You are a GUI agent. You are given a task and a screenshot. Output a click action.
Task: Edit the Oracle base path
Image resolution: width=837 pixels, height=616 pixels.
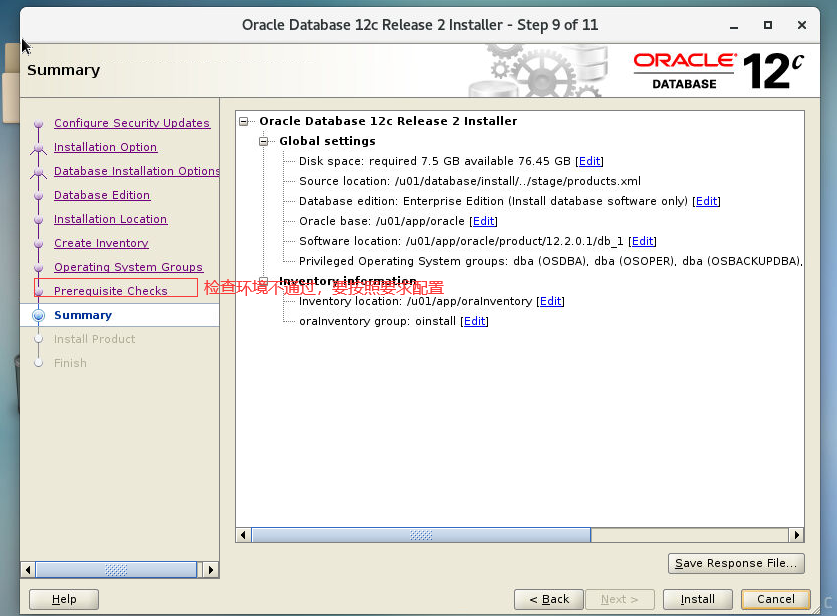[x=484, y=221]
